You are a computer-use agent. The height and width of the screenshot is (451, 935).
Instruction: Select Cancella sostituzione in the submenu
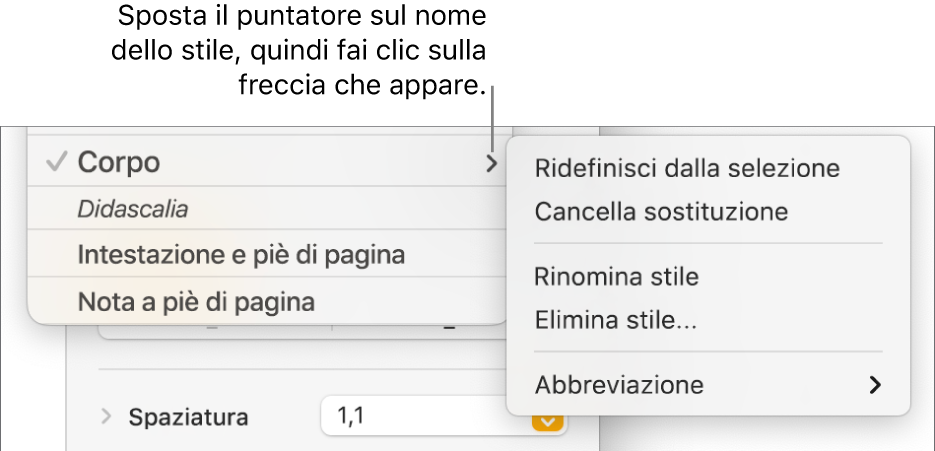click(661, 212)
